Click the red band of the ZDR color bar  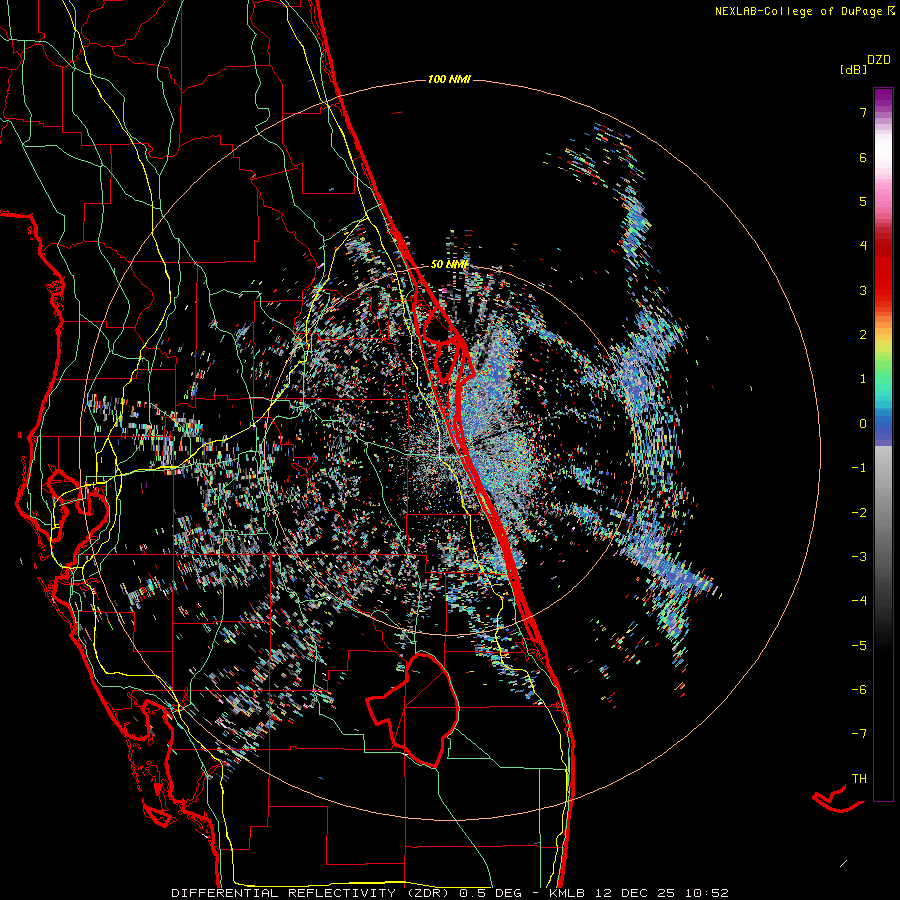click(x=883, y=276)
